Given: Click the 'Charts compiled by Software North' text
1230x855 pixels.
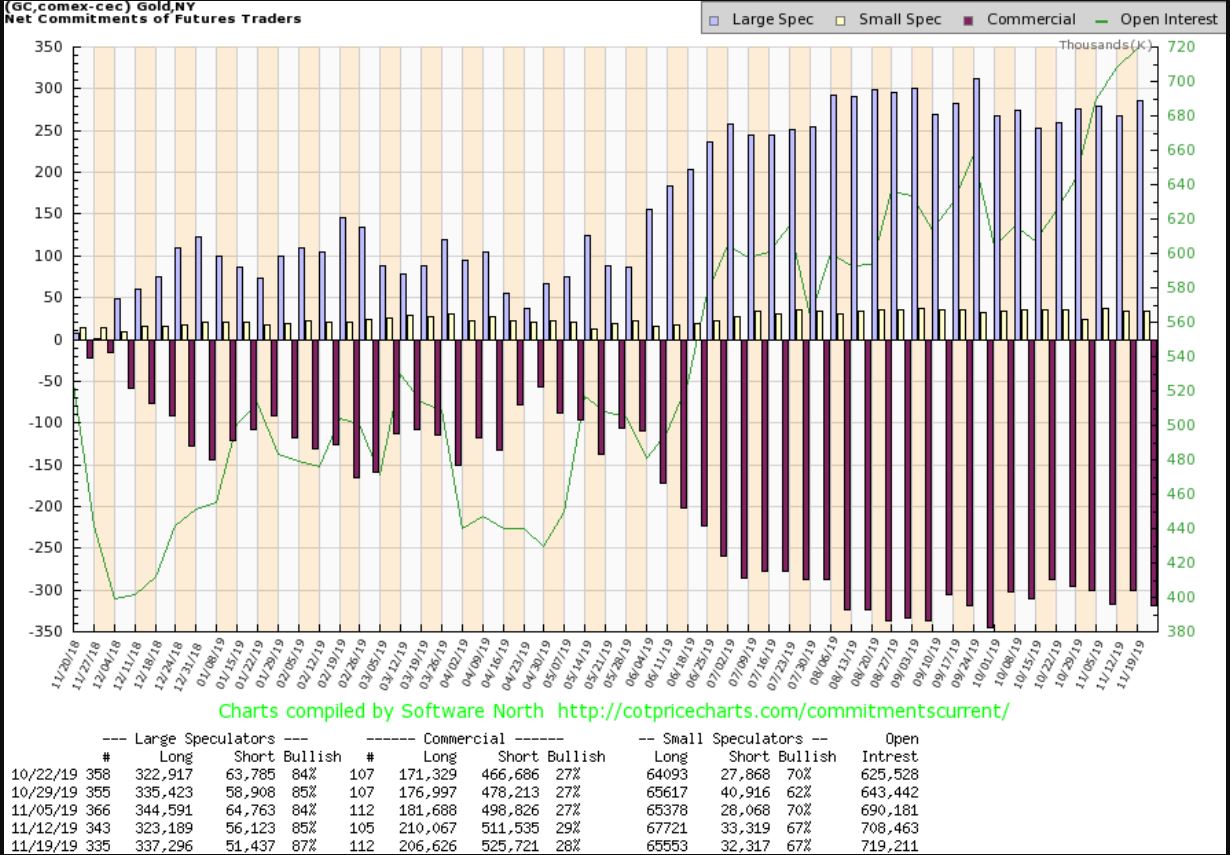Looking at the screenshot, I should (382, 711).
